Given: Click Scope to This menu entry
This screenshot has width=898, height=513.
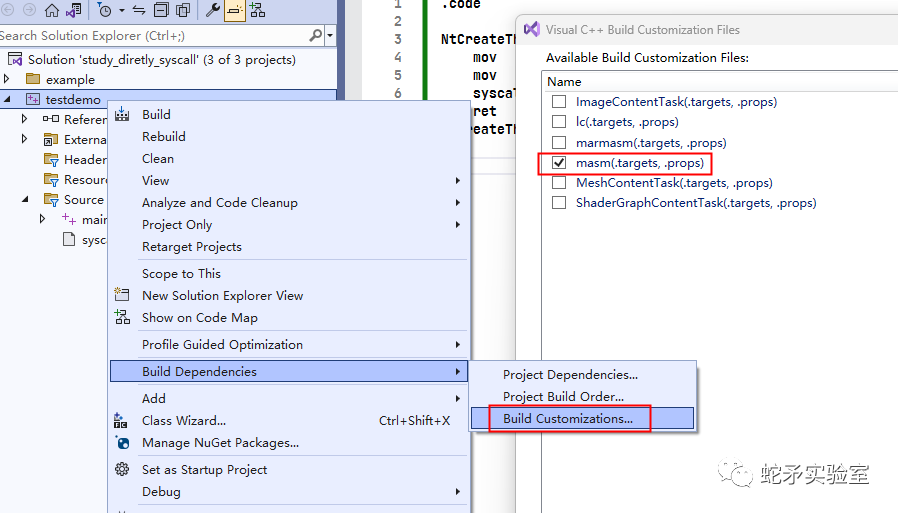Looking at the screenshot, I should 289,274.
